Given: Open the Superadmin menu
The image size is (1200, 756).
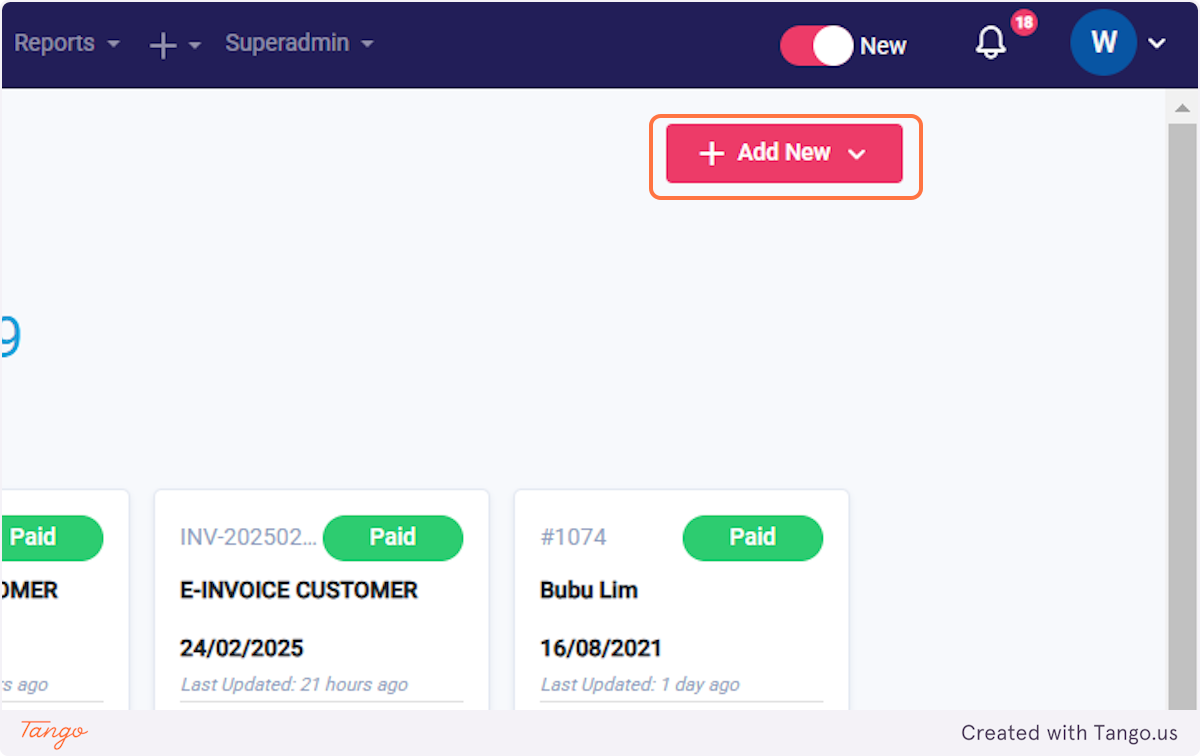Looking at the screenshot, I should (x=299, y=43).
